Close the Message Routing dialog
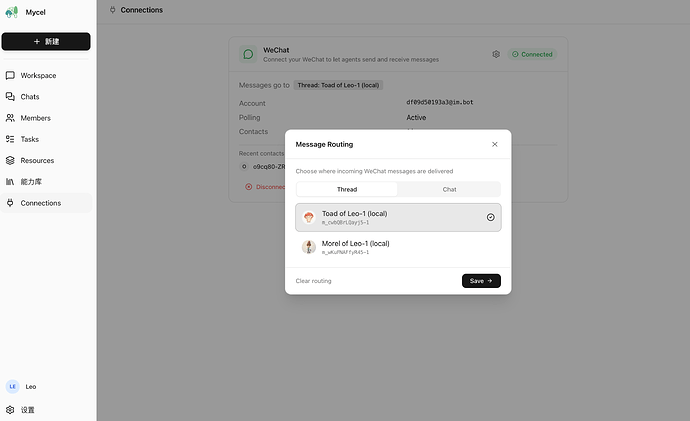Viewport: 690px width, 421px height. click(495, 144)
